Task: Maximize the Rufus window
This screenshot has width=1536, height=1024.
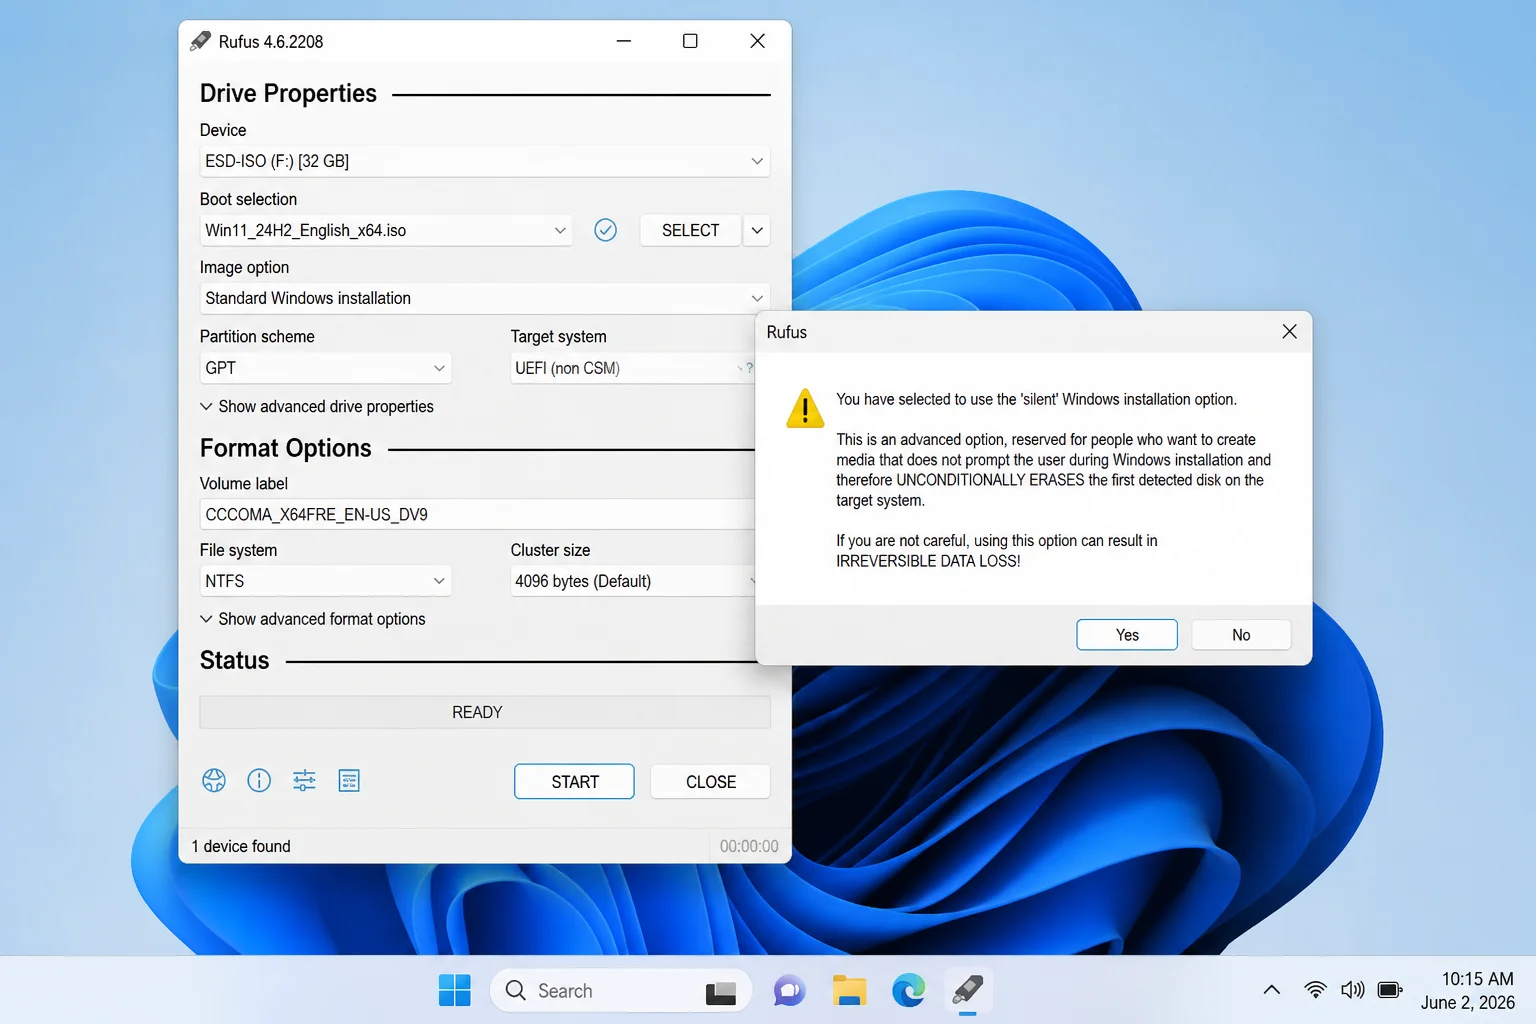Action: point(690,41)
